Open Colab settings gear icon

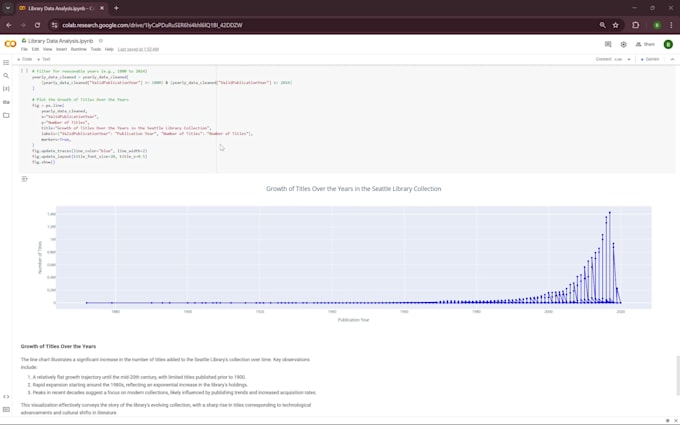(623, 44)
